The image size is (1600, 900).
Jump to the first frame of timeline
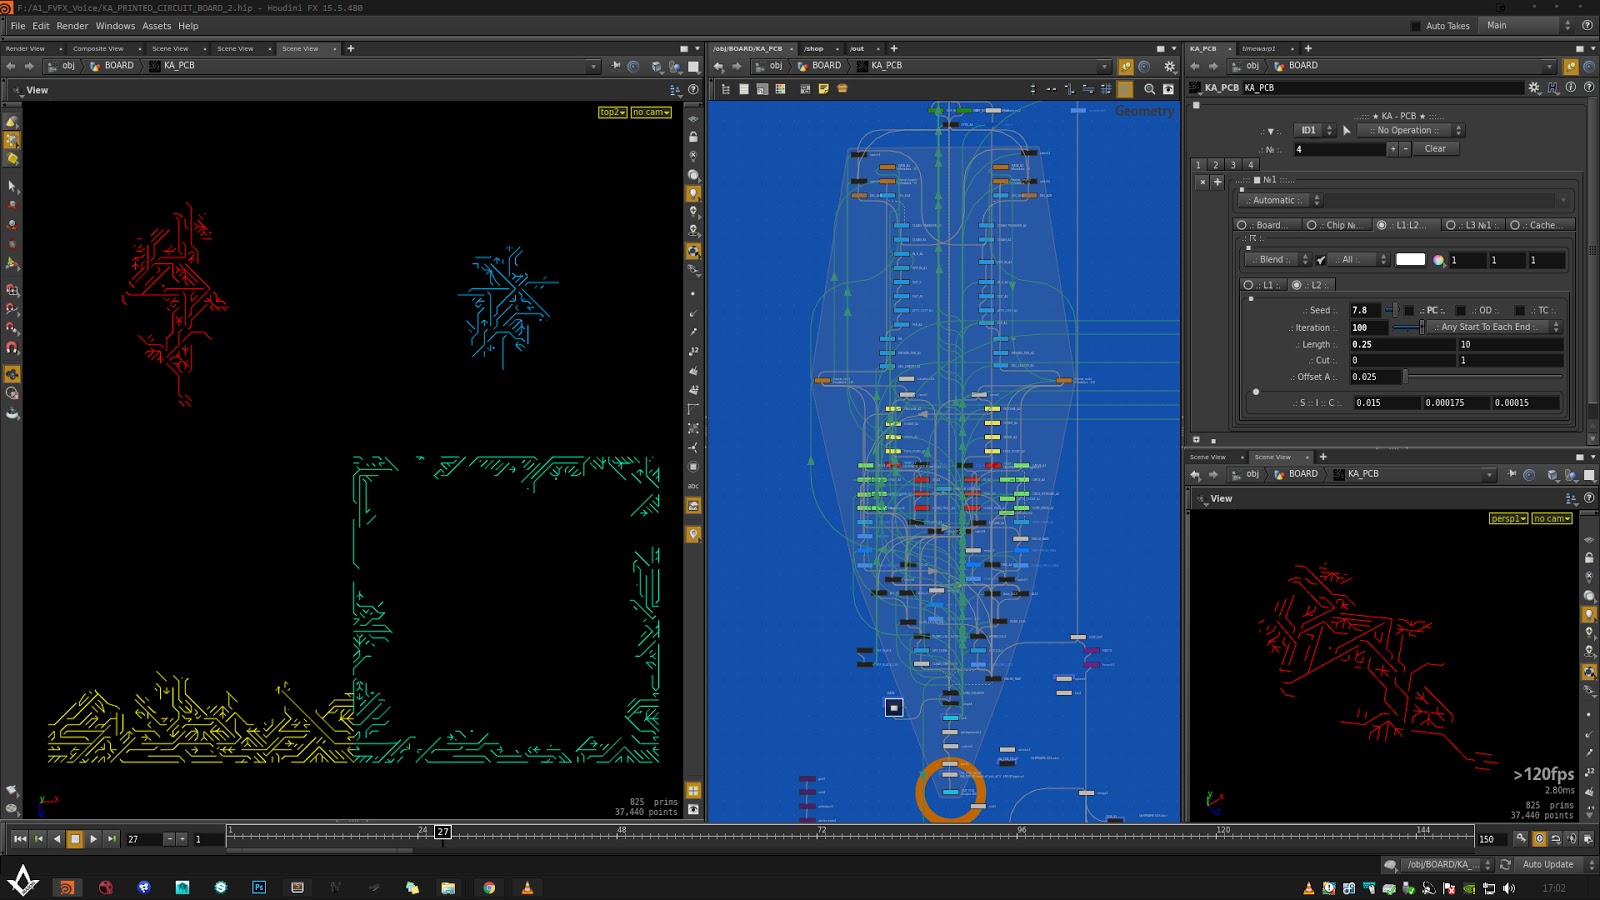click(19, 839)
